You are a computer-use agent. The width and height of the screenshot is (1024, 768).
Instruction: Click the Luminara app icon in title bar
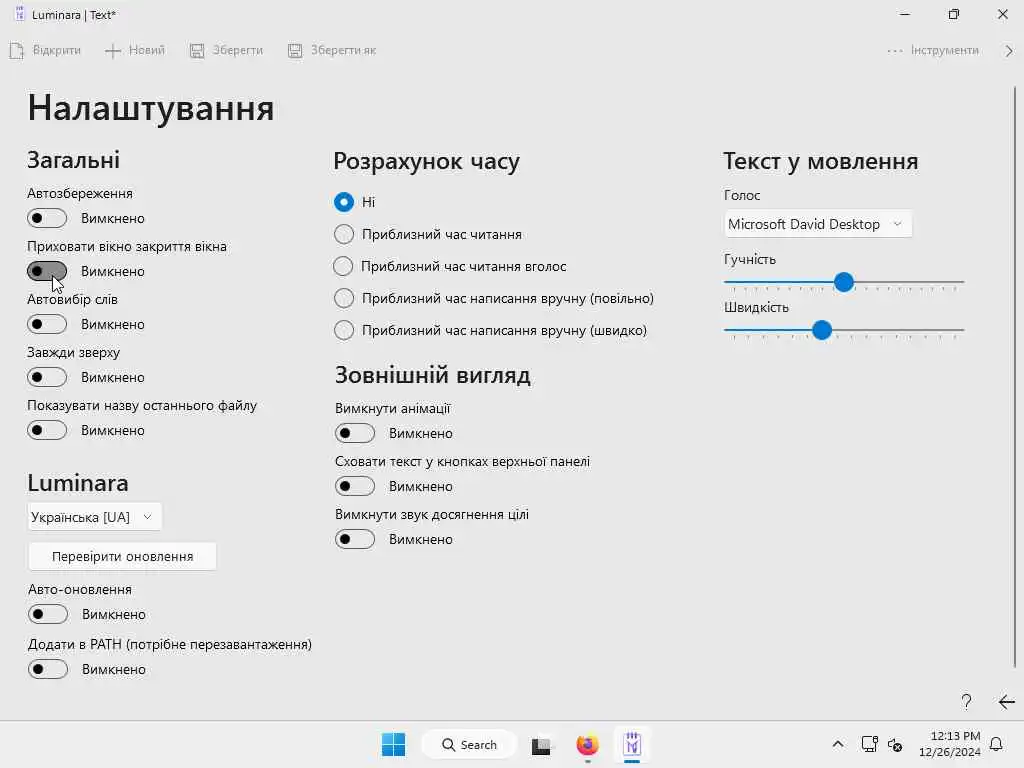20,14
